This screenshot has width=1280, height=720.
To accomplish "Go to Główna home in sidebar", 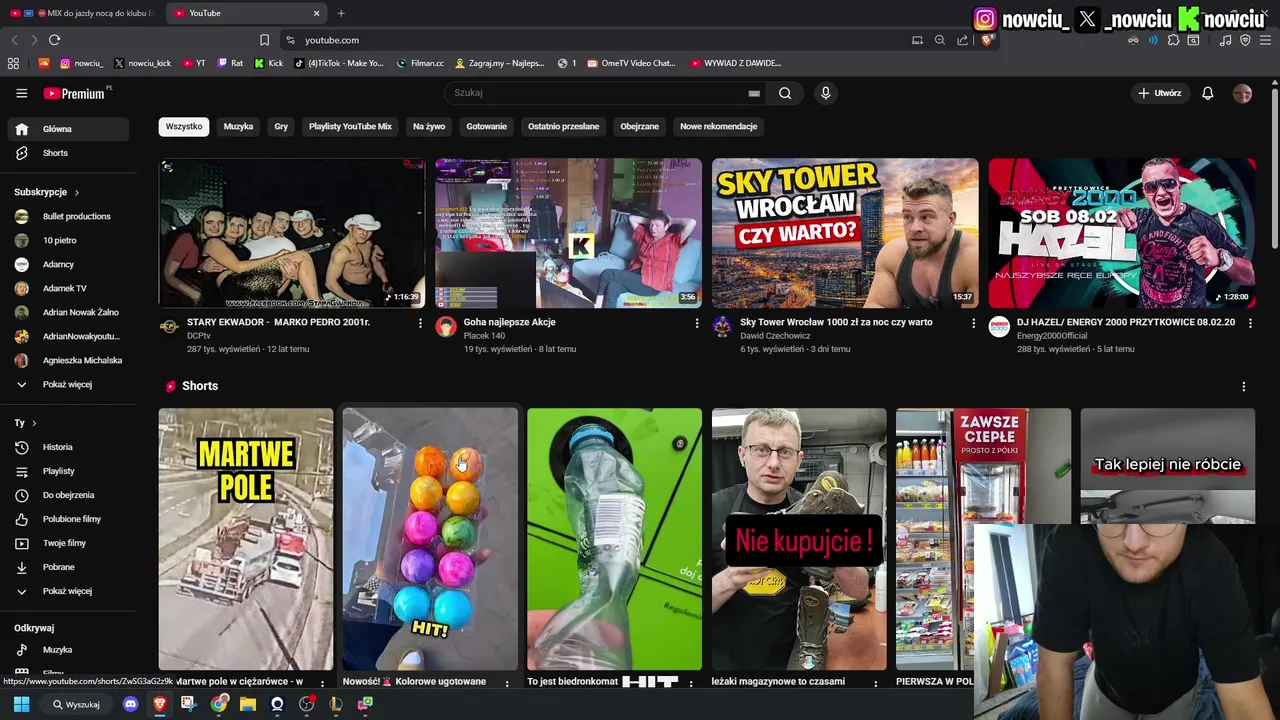I will (x=68, y=129).
